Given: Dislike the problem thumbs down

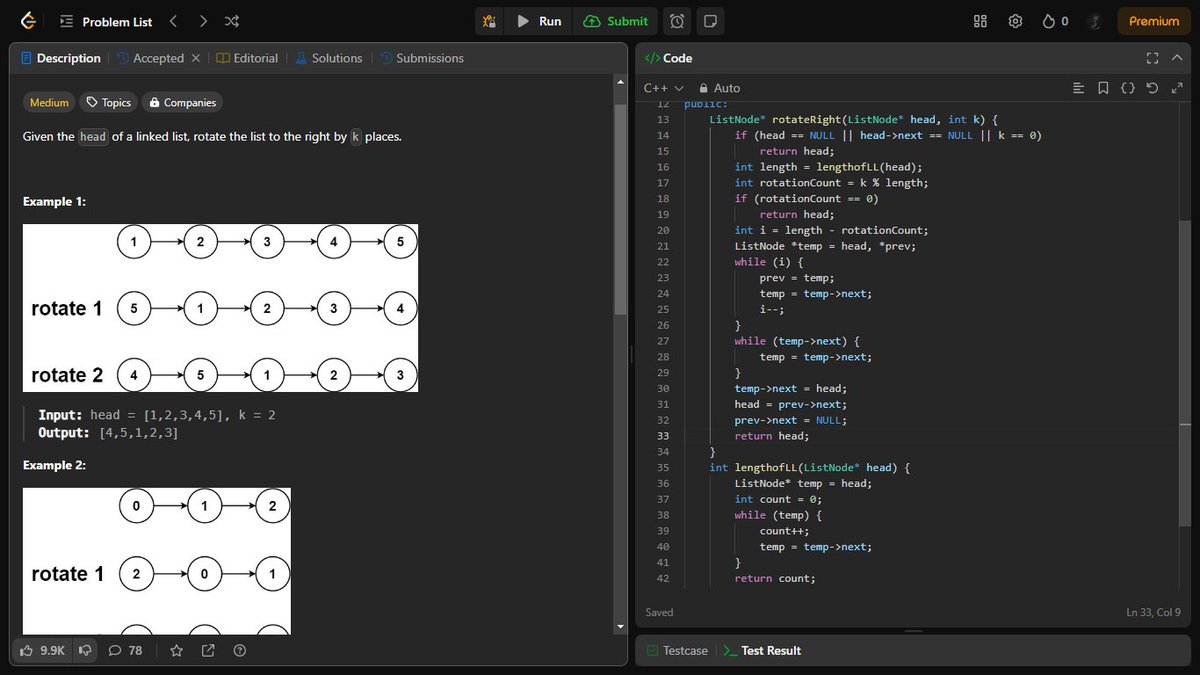Looking at the screenshot, I should click(85, 651).
